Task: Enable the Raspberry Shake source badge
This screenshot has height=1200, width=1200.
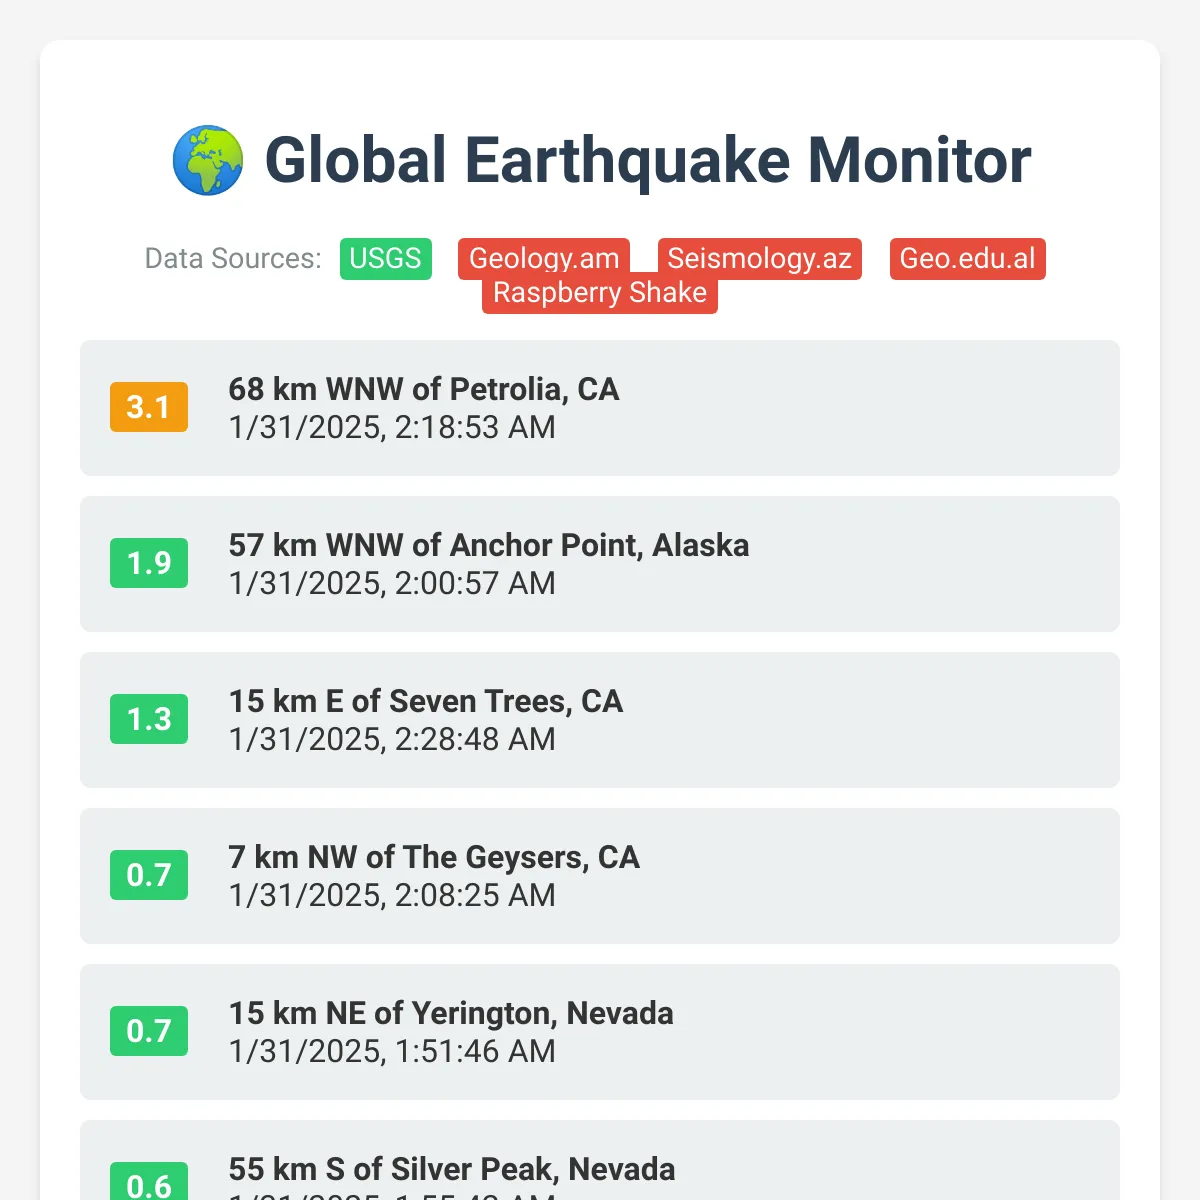Action: tap(600, 293)
